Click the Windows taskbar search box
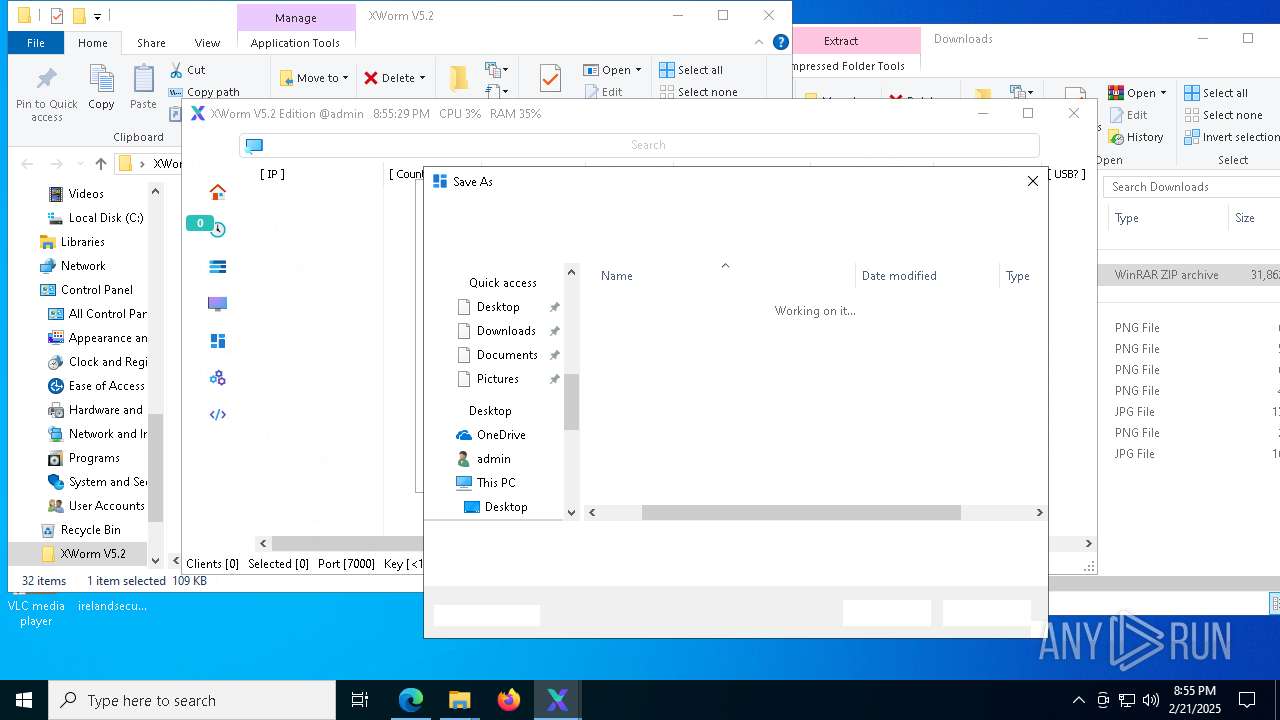 tap(192, 700)
